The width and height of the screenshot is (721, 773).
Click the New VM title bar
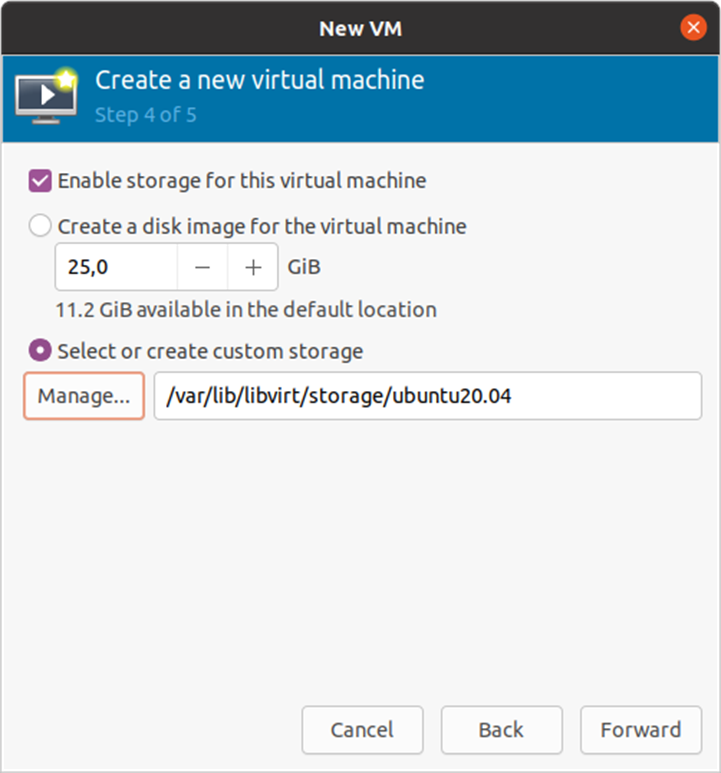[x=360, y=27]
